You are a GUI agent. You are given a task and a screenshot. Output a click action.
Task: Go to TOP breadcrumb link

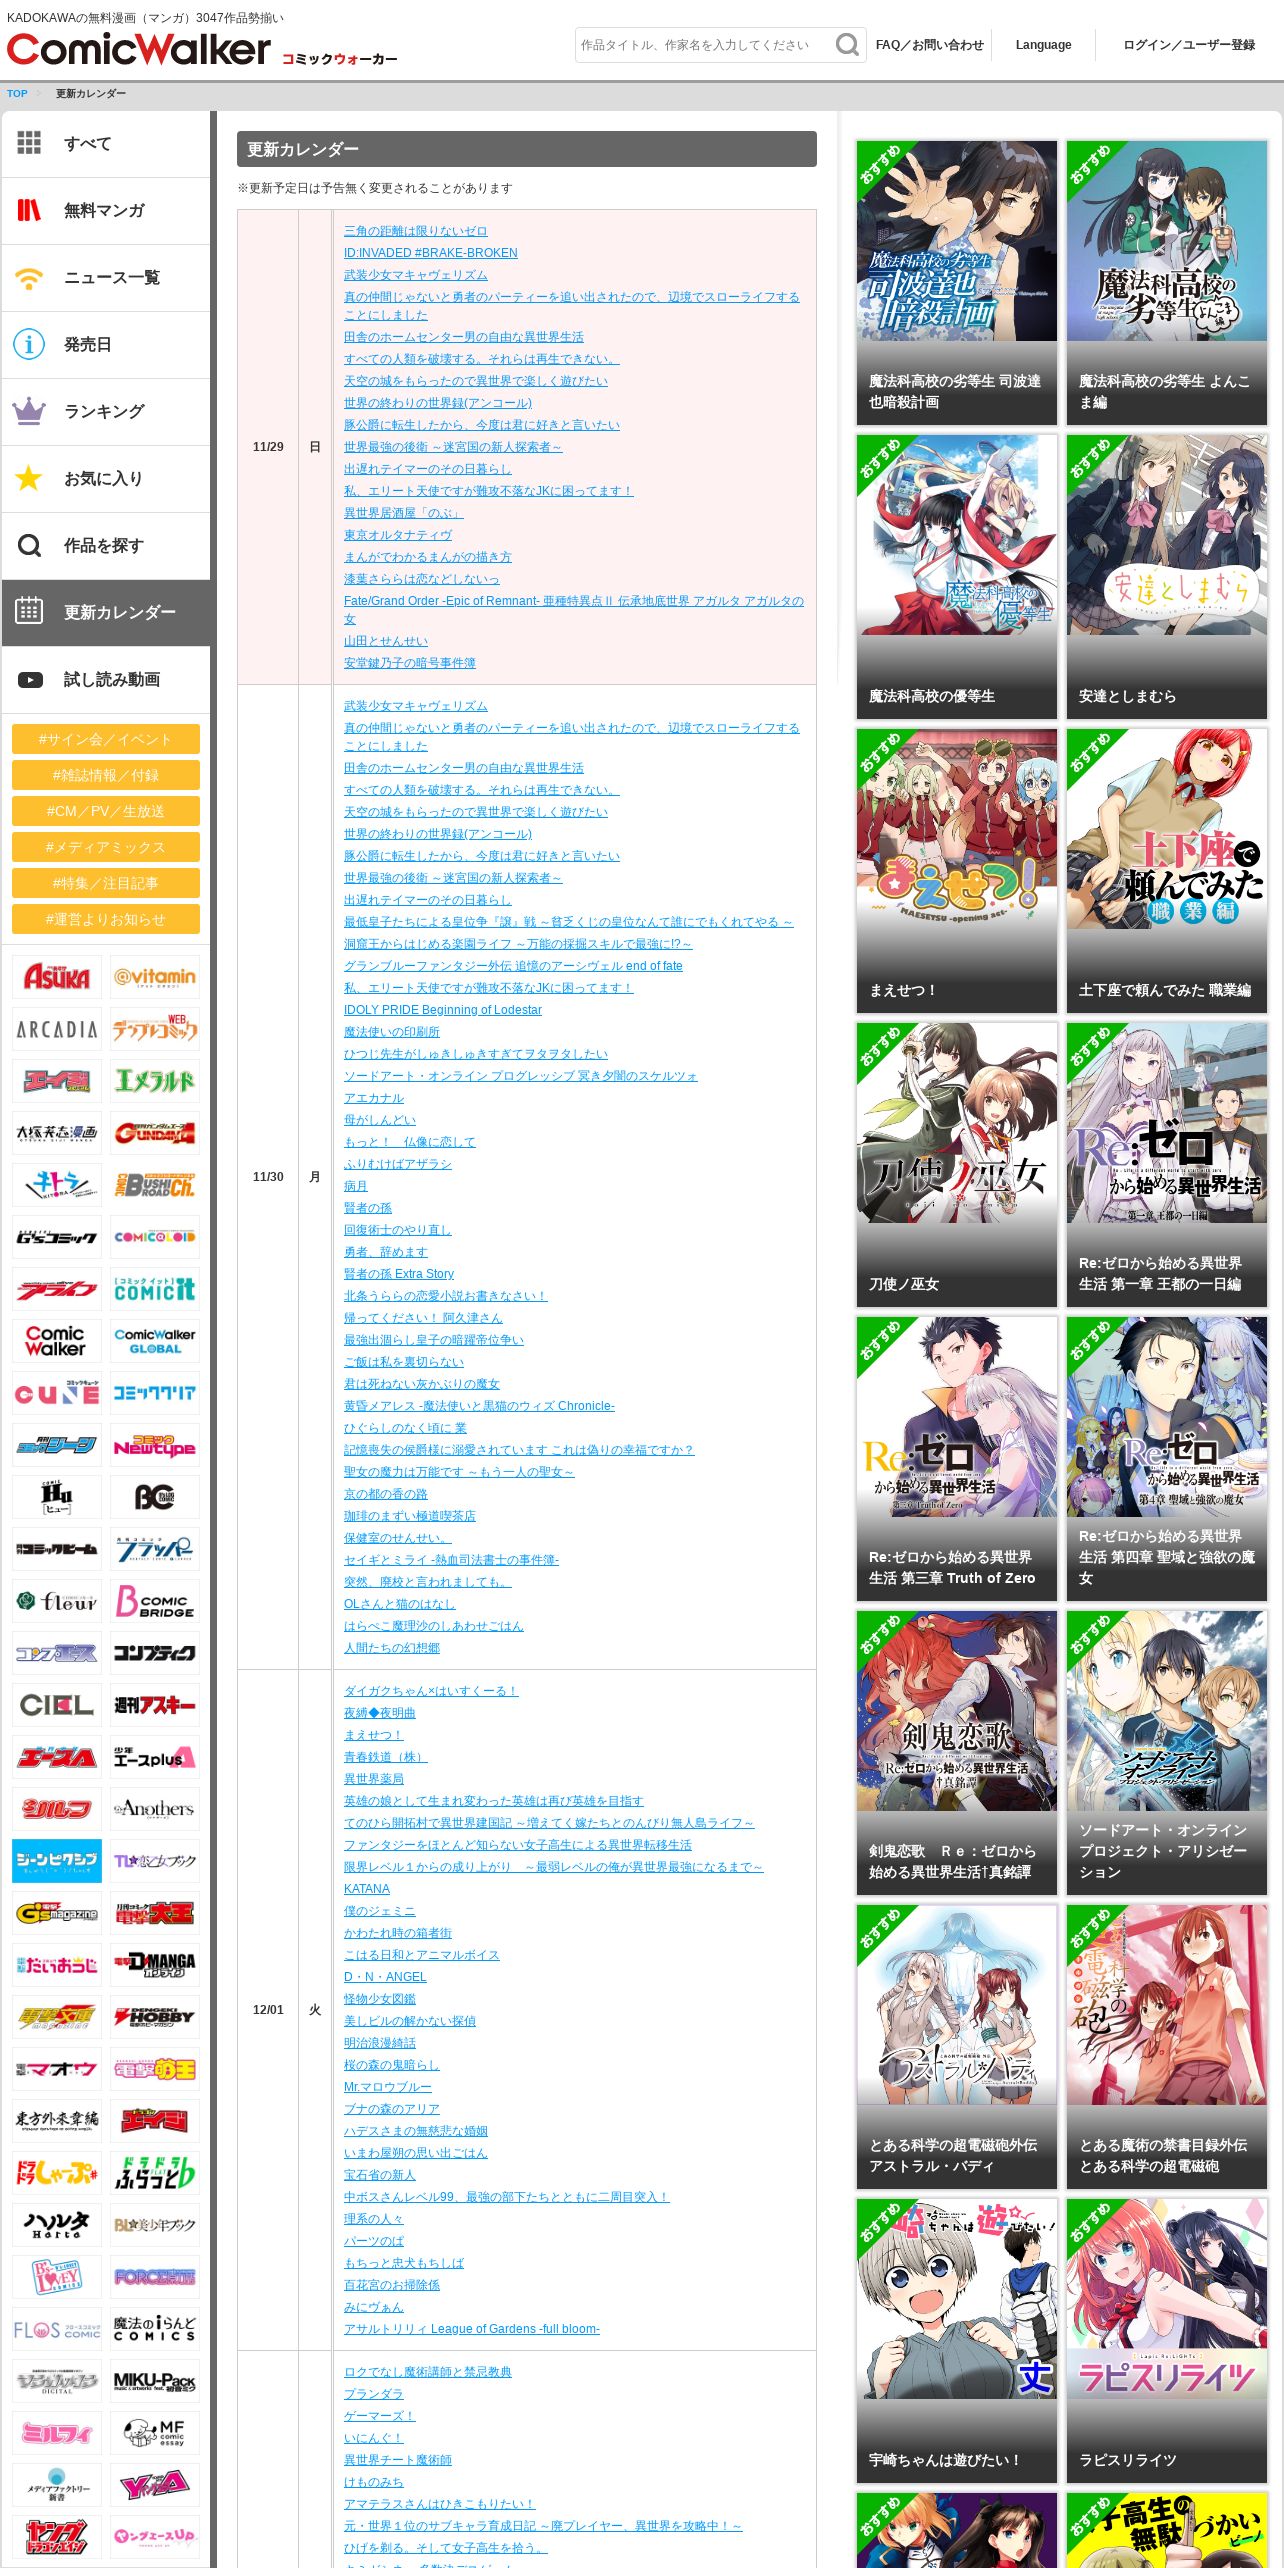pyautogui.click(x=17, y=94)
